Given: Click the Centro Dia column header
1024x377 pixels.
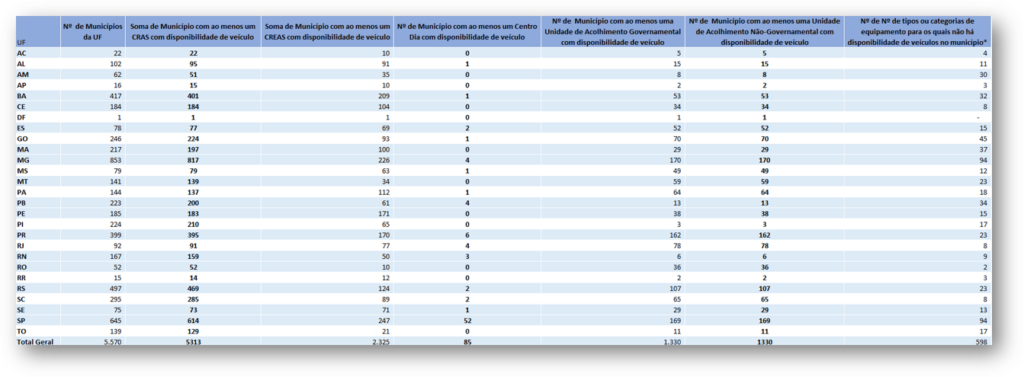Looking at the screenshot, I should pos(467,31).
